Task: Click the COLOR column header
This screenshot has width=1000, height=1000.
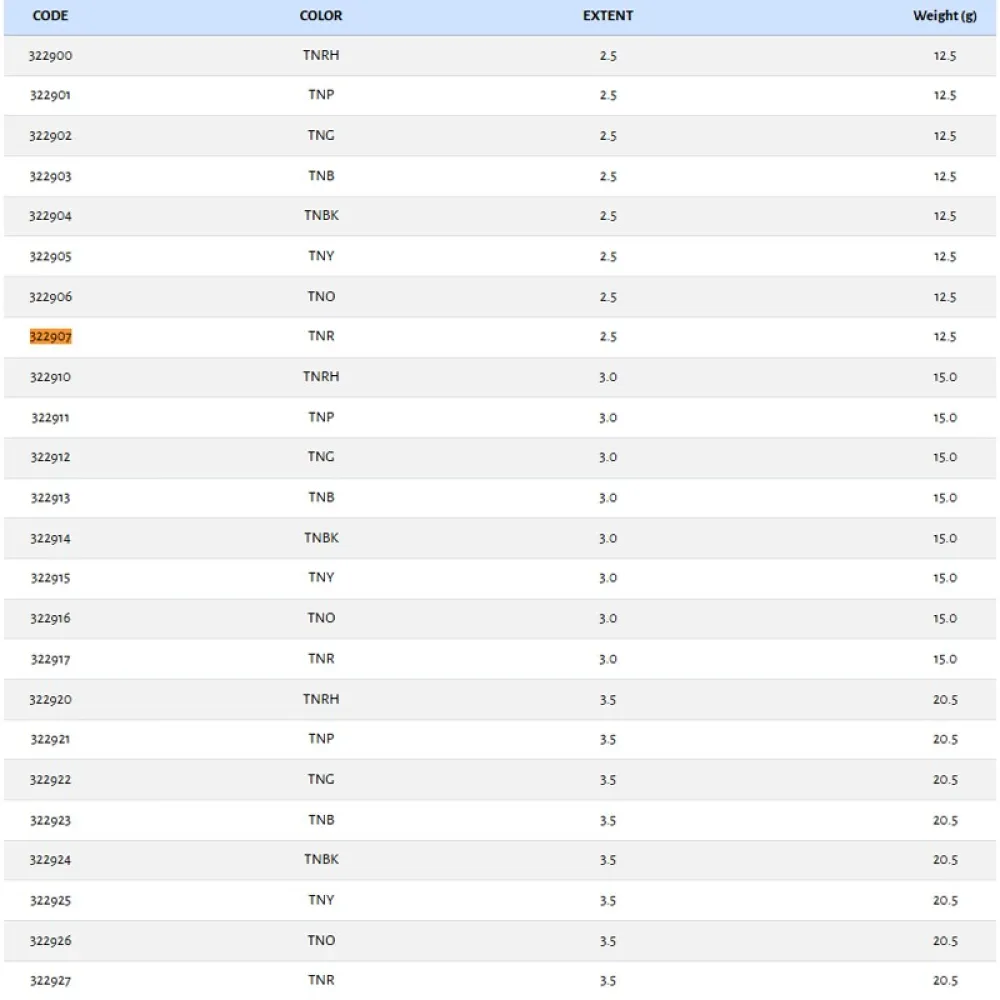Action: coord(321,15)
